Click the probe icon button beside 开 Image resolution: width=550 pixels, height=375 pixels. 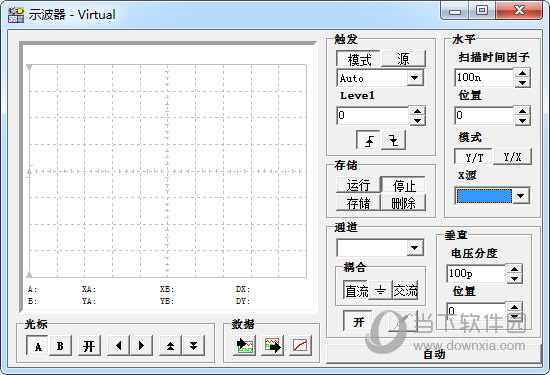pos(403,321)
